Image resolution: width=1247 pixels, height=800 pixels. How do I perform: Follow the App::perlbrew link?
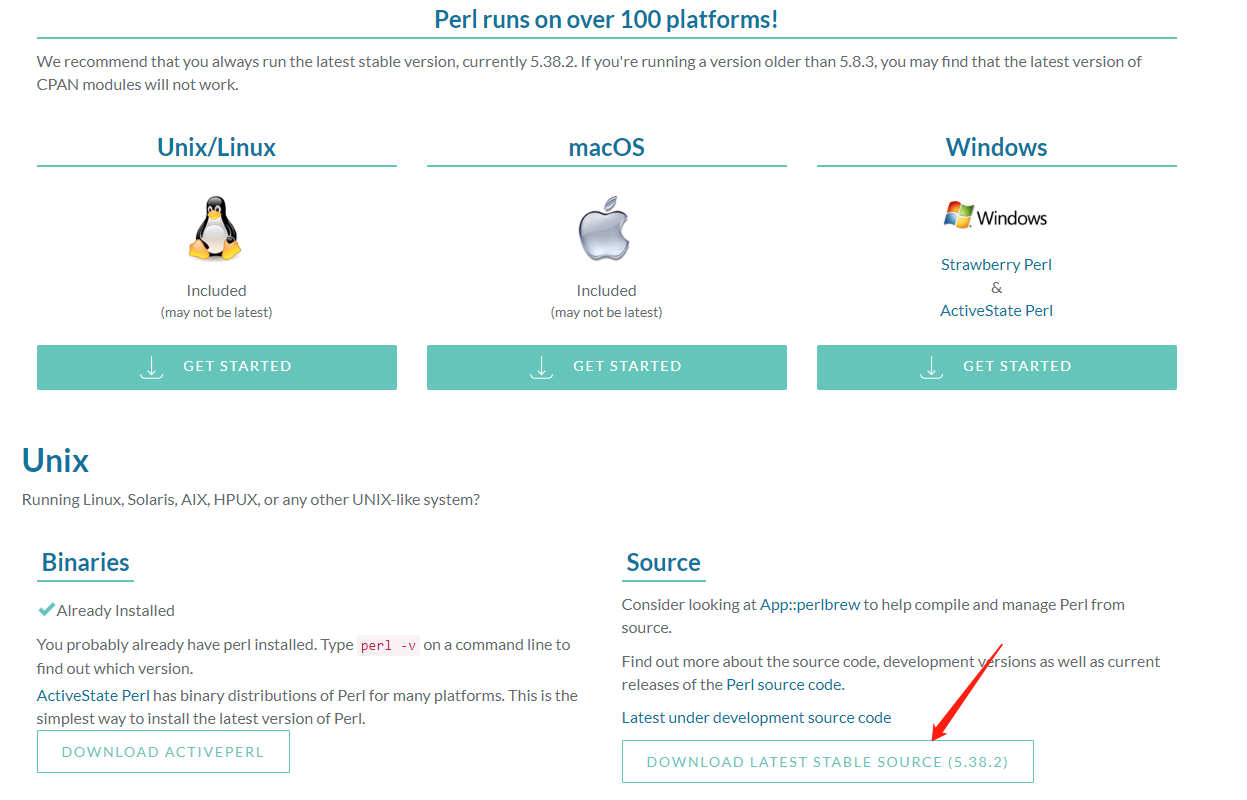pos(810,605)
